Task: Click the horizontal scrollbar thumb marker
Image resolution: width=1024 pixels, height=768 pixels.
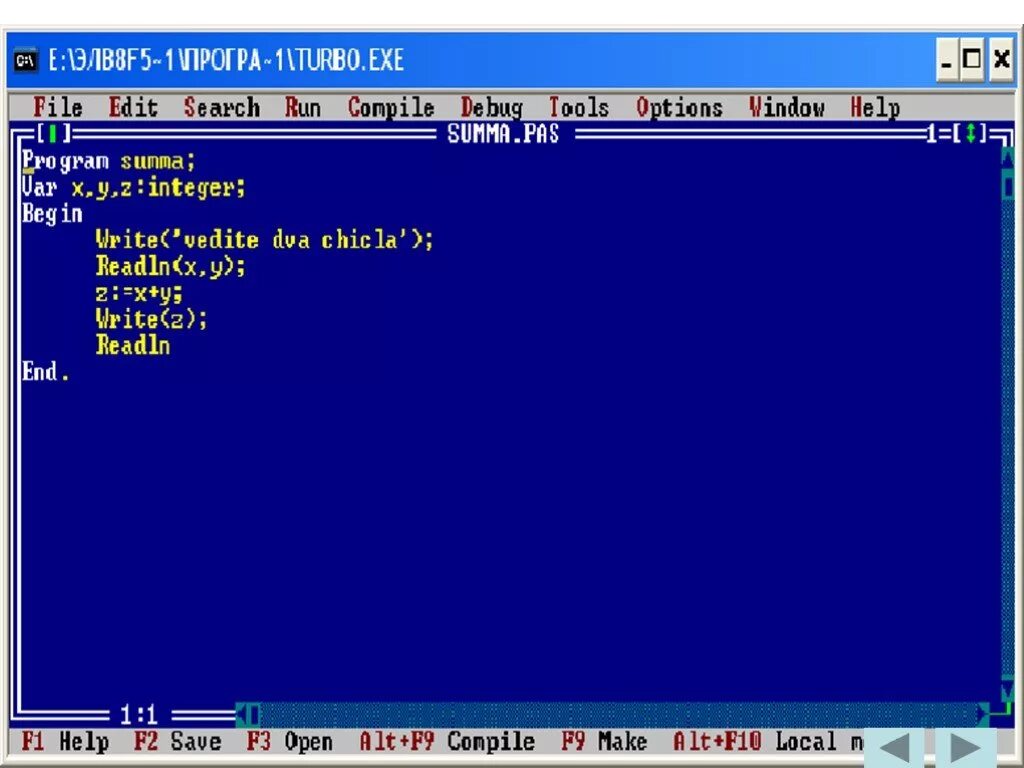Action: pyautogui.click(x=254, y=714)
